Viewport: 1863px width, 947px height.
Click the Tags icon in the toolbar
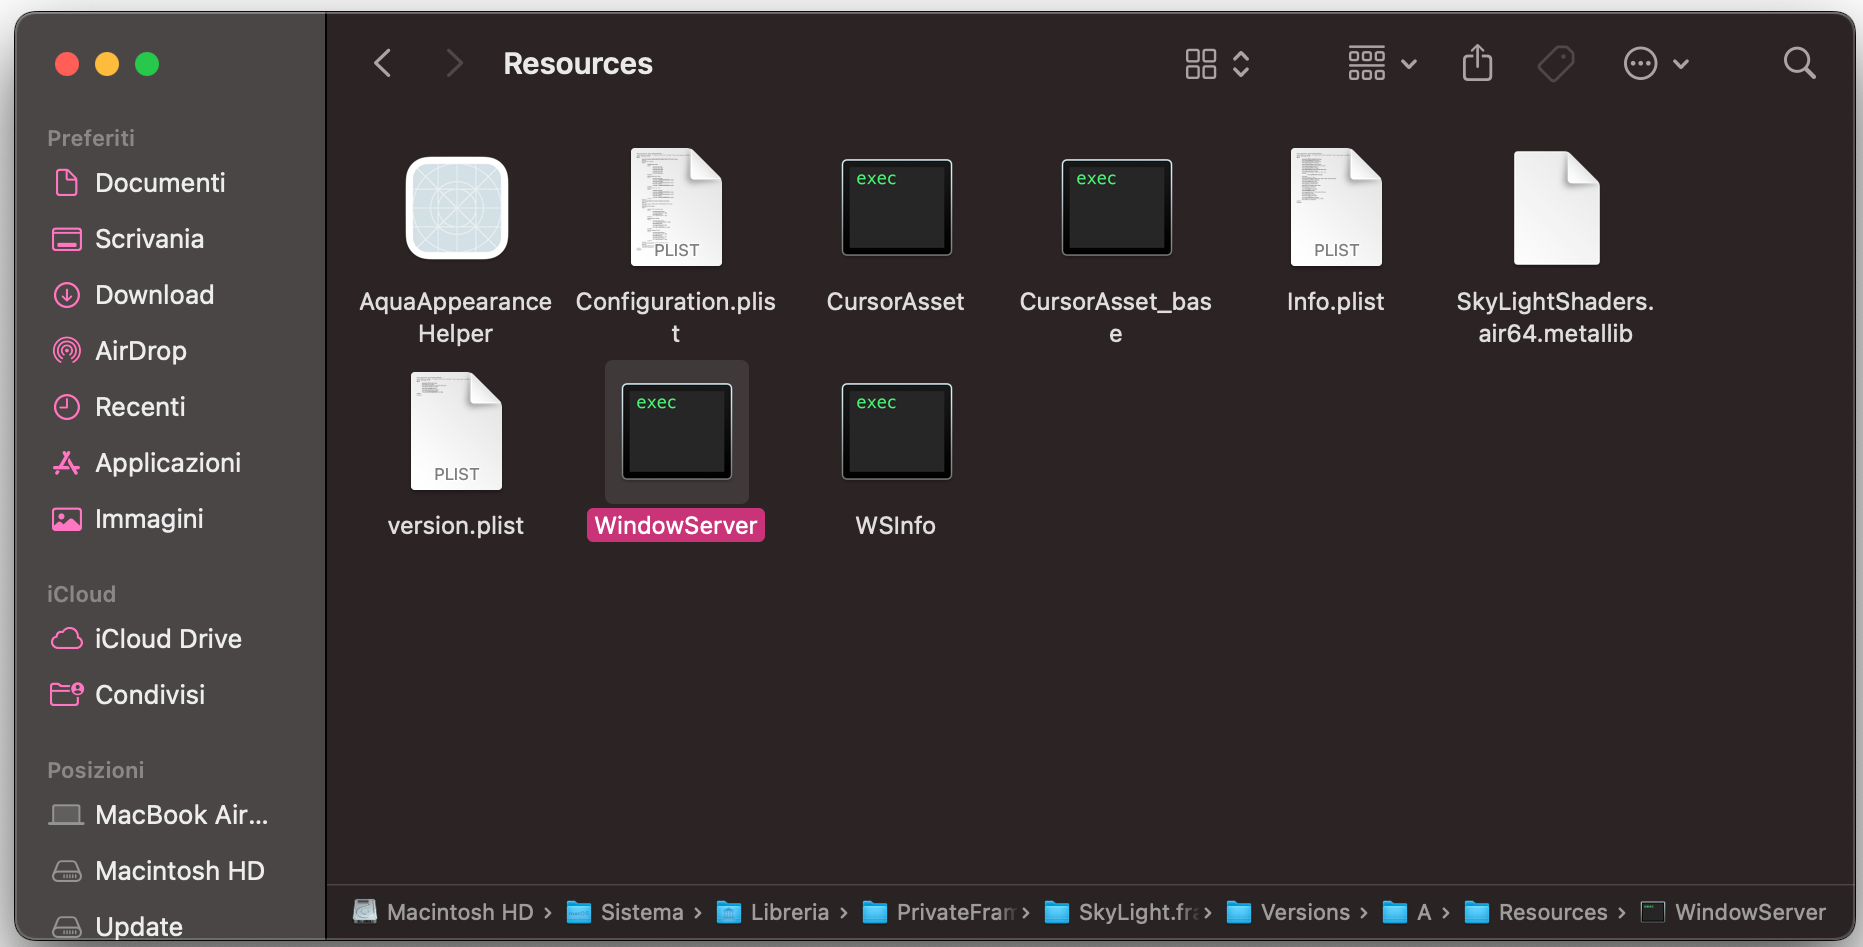1555,63
